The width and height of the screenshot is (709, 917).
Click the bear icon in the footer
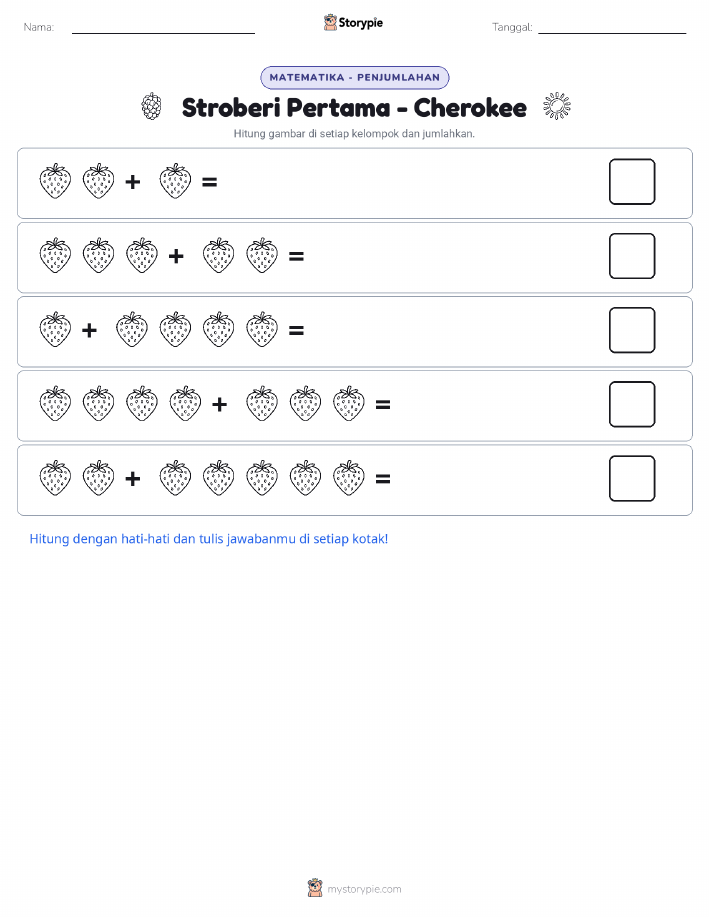click(315, 888)
